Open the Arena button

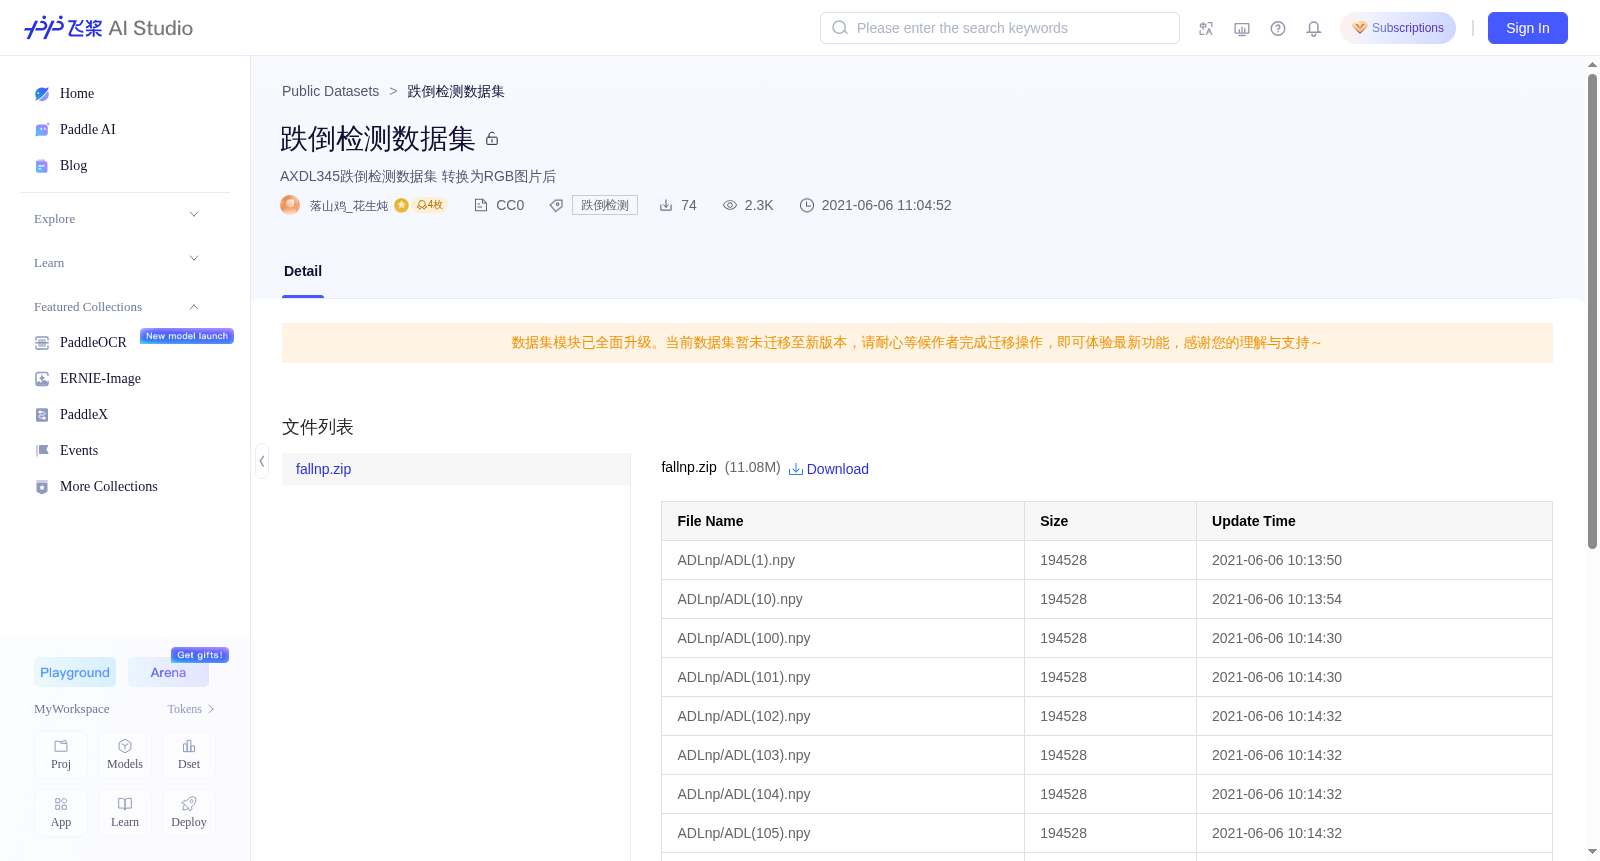tap(168, 672)
